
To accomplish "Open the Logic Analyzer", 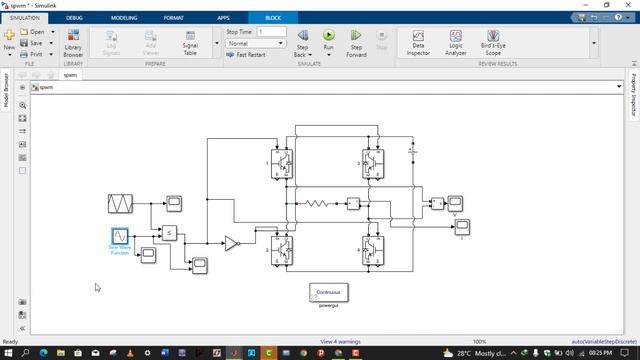I will pos(456,43).
